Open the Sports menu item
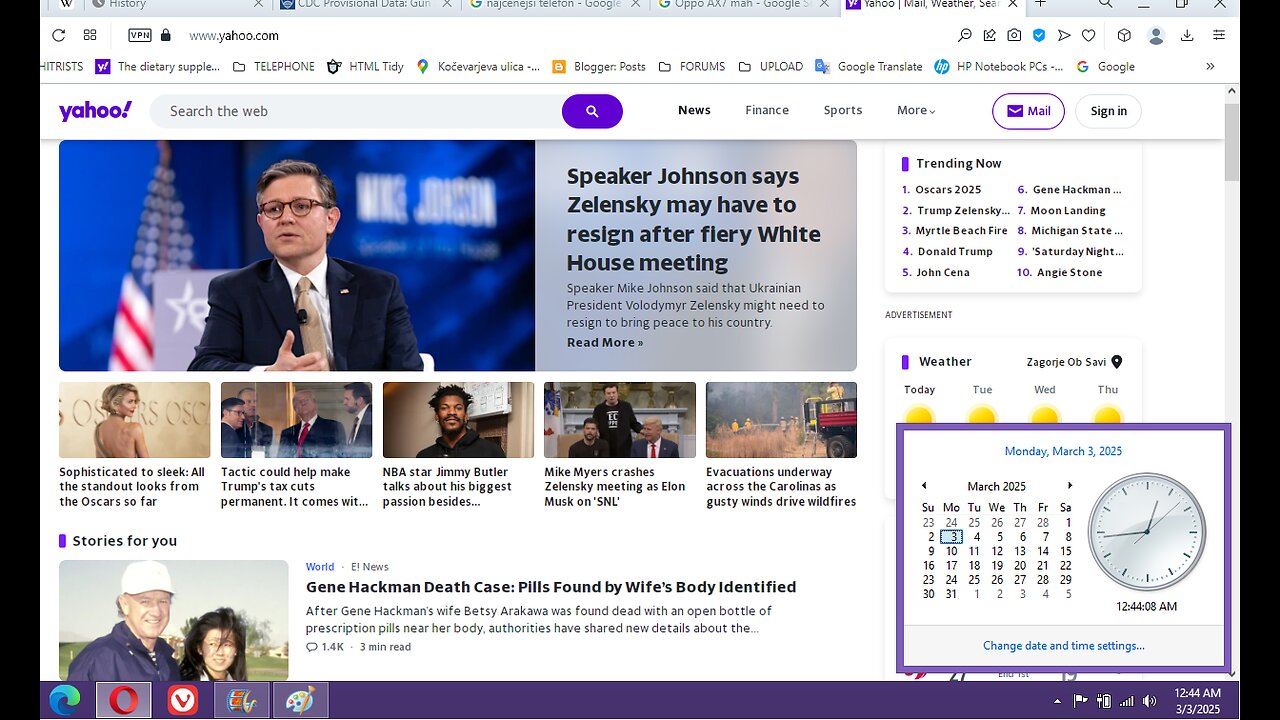 [x=843, y=111]
